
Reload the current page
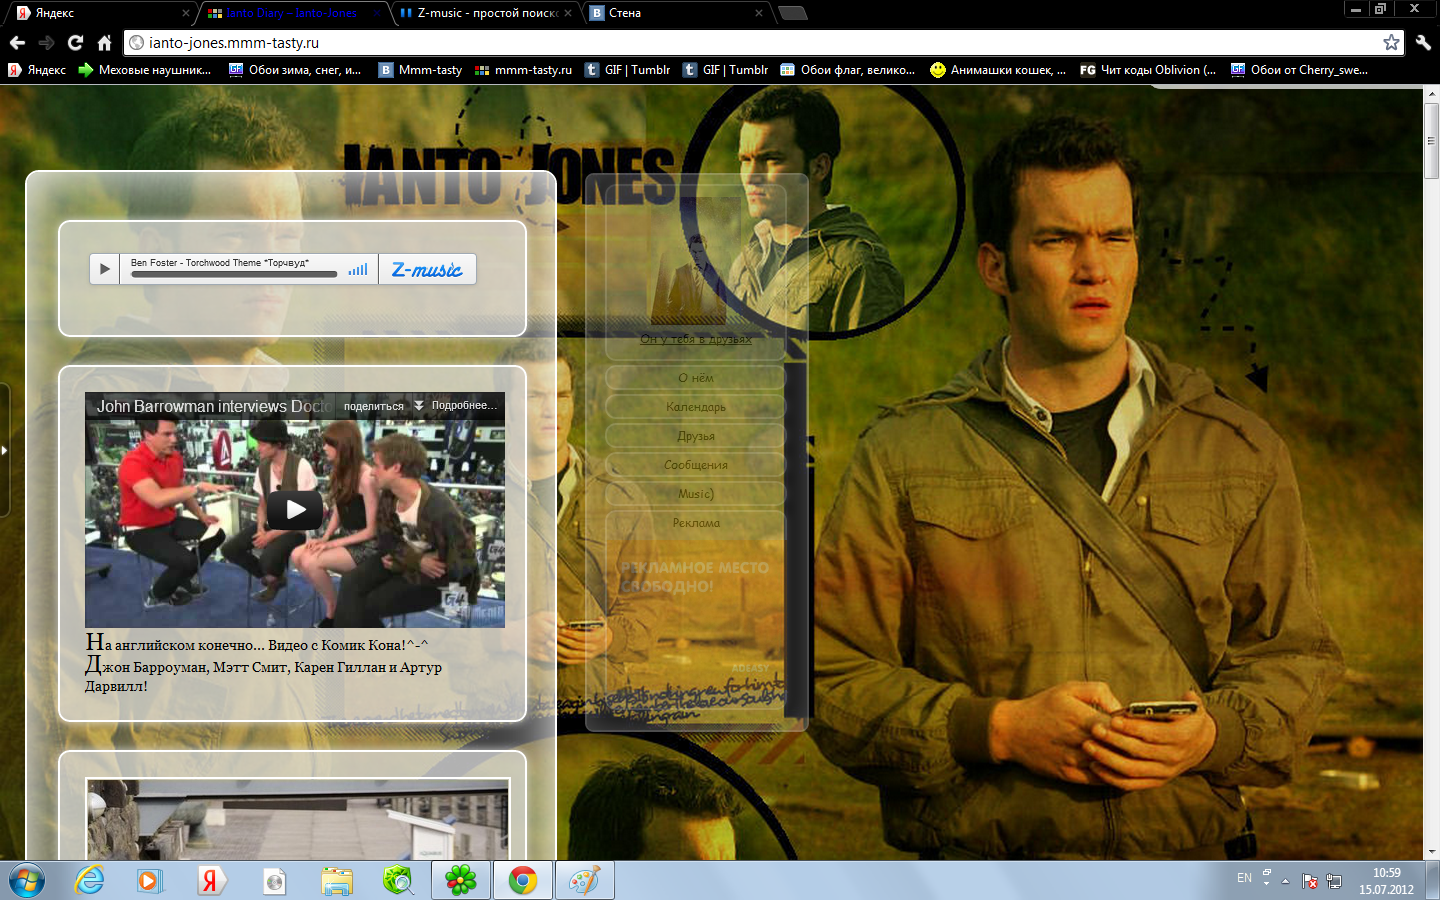click(75, 43)
